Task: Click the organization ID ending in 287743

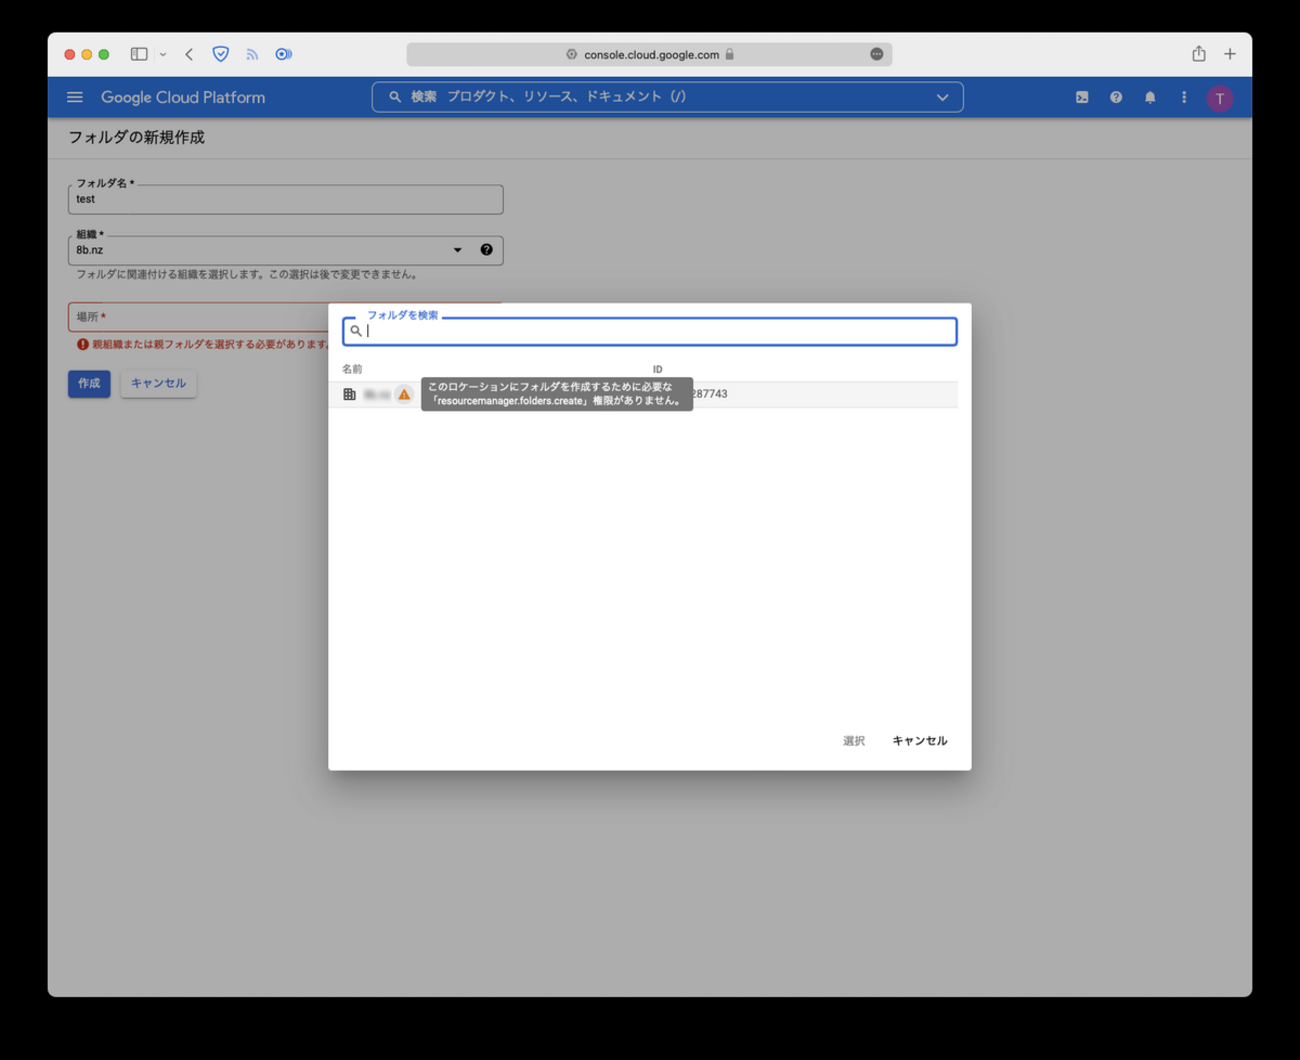Action: click(710, 394)
